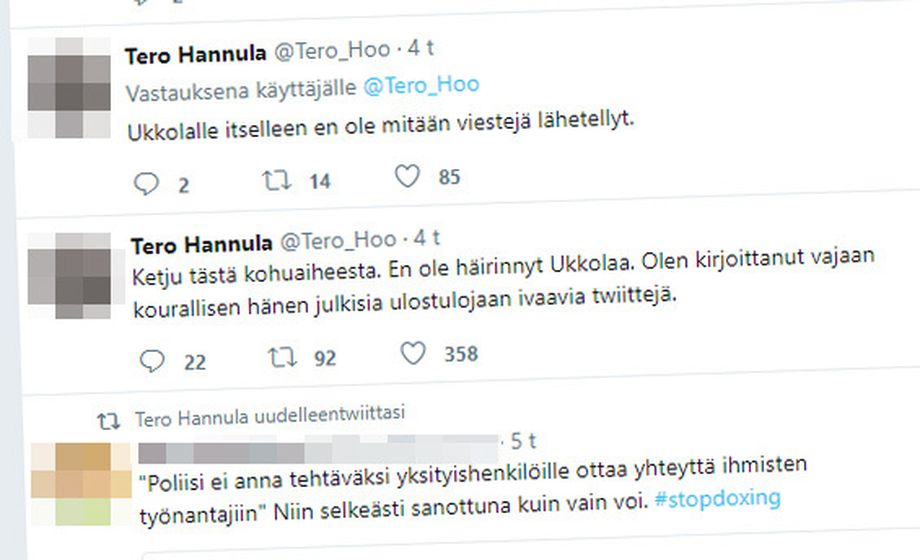Open Tero Hannula's name on the second tweet
The image size is (920, 560).
pyautogui.click(x=202, y=245)
